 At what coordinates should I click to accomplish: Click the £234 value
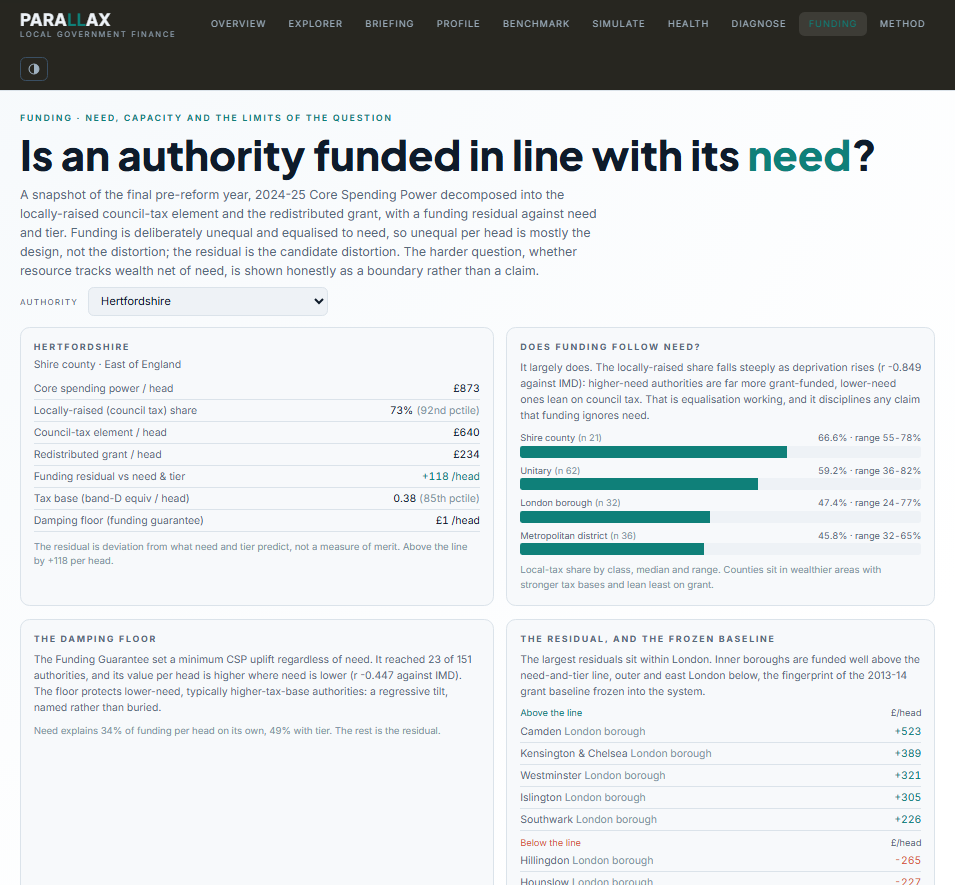point(466,454)
